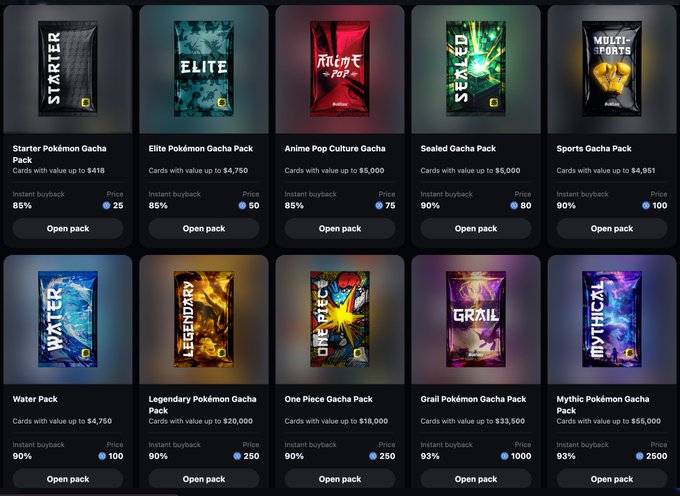680x496 pixels.
Task: Click the Water Pack title
Action: (x=35, y=399)
